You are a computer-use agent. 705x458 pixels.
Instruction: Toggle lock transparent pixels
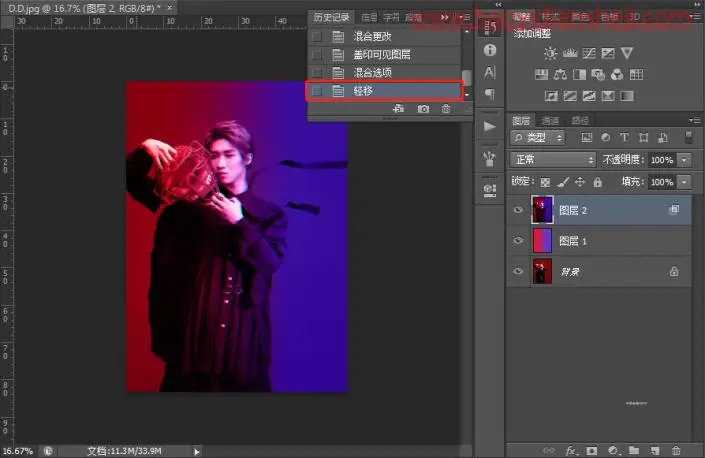coord(545,182)
